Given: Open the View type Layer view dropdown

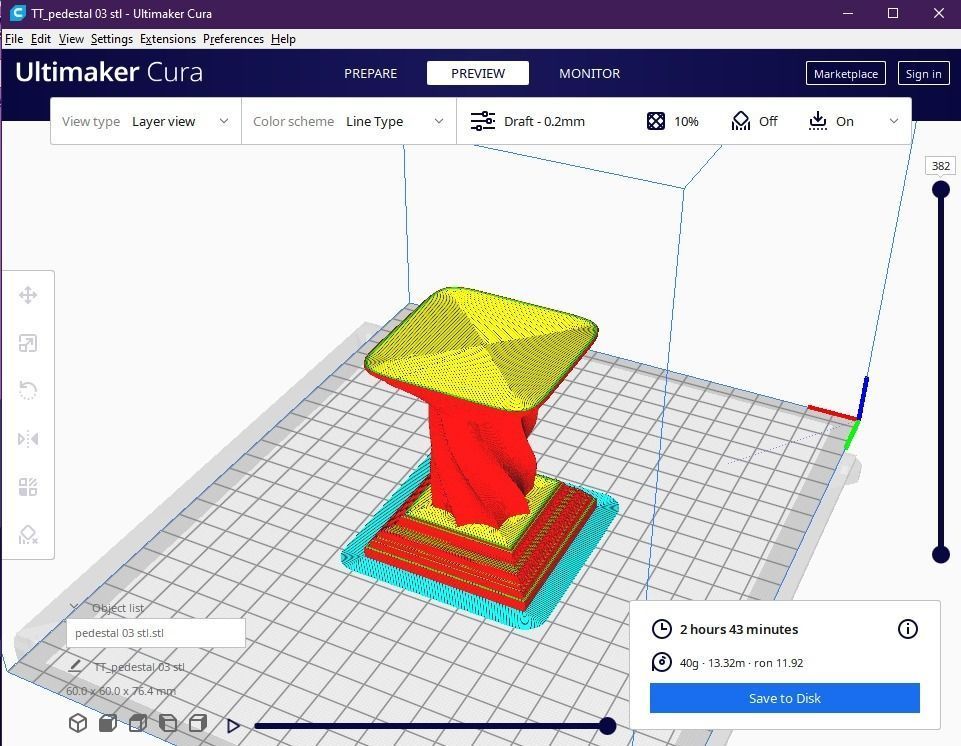Looking at the screenshot, I should [145, 121].
